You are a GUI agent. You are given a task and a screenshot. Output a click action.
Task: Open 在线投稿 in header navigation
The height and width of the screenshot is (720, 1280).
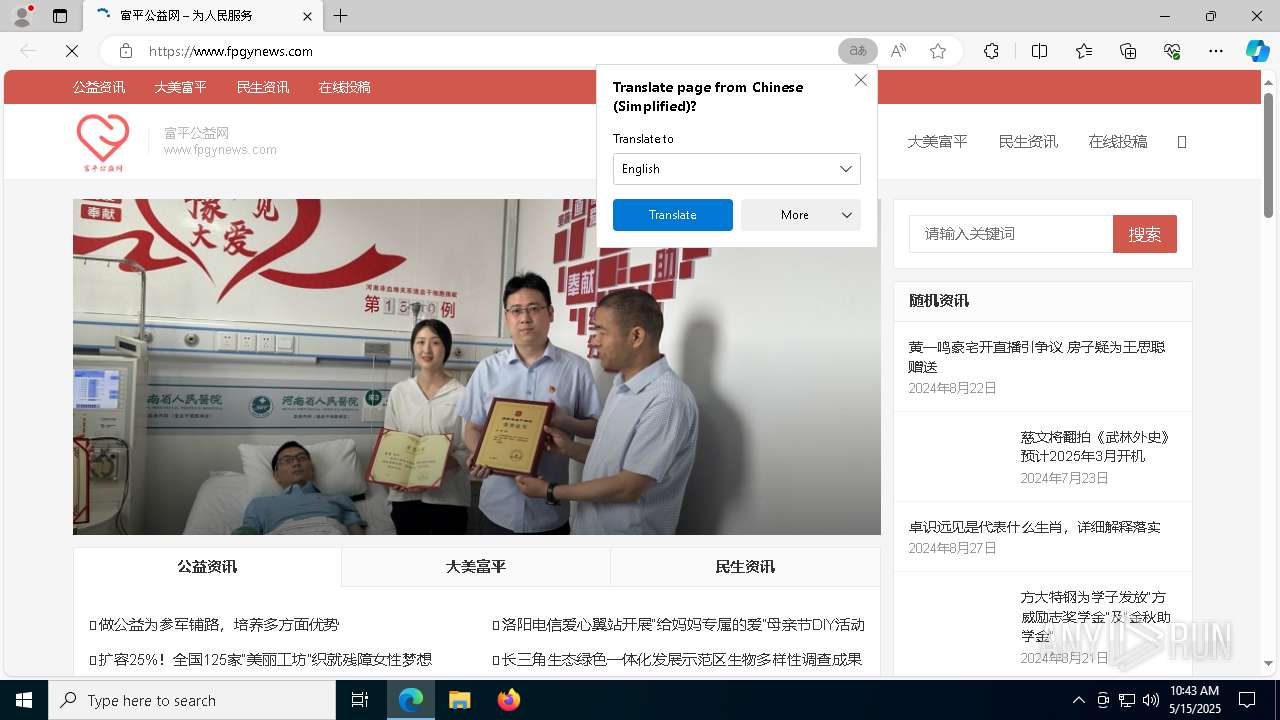[x=1118, y=142]
